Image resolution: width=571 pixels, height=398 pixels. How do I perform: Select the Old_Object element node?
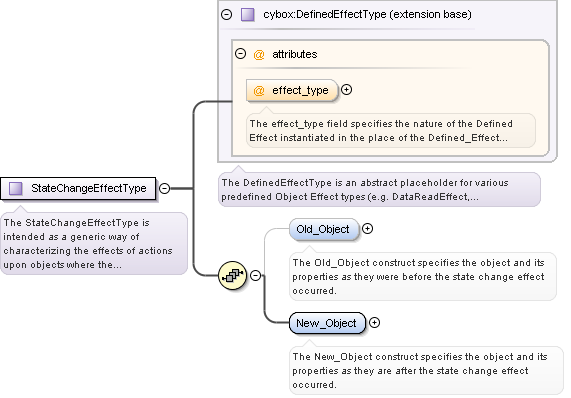(324, 229)
